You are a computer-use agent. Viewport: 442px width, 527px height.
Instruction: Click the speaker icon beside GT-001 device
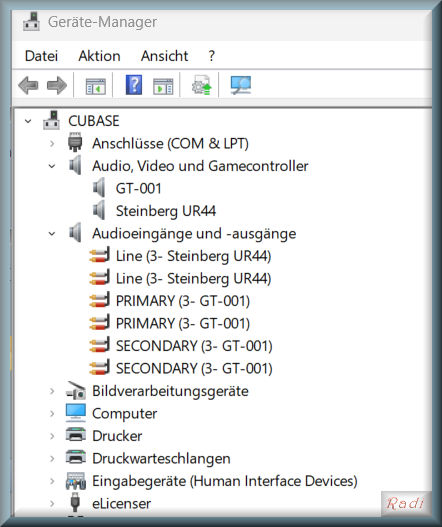(99, 188)
